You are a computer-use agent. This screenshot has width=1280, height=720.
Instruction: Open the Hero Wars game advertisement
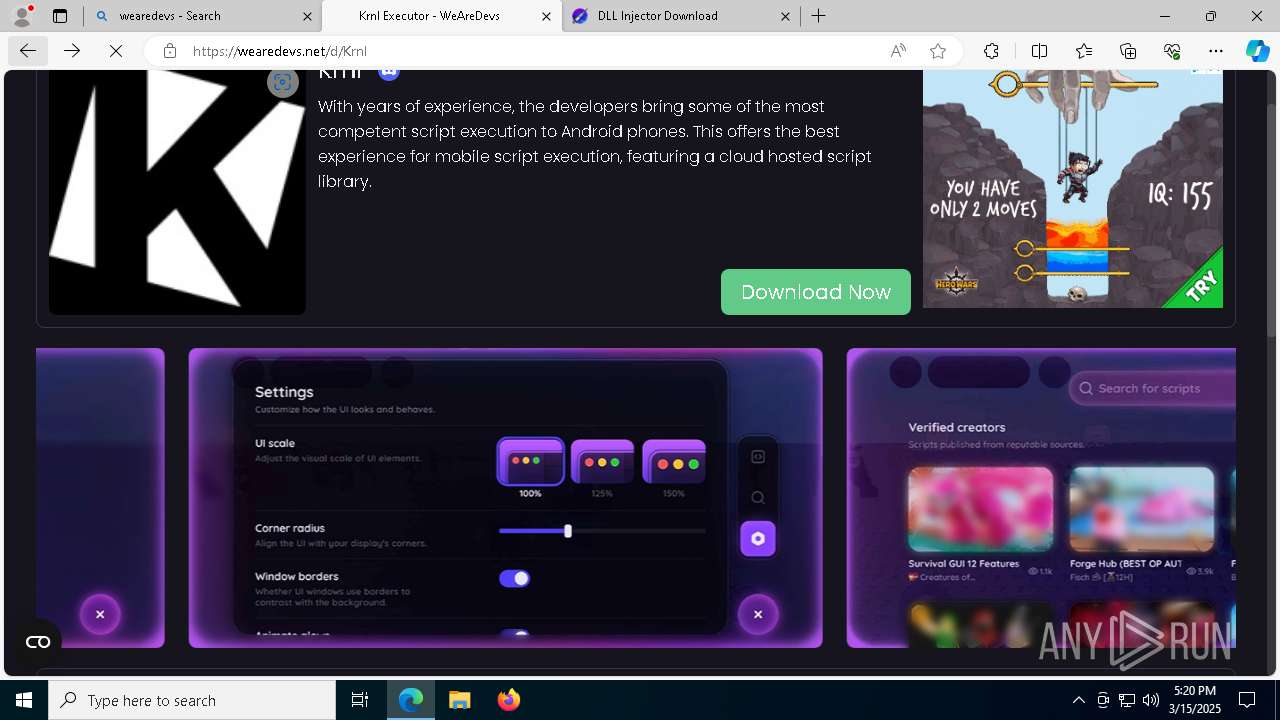[x=1072, y=189]
